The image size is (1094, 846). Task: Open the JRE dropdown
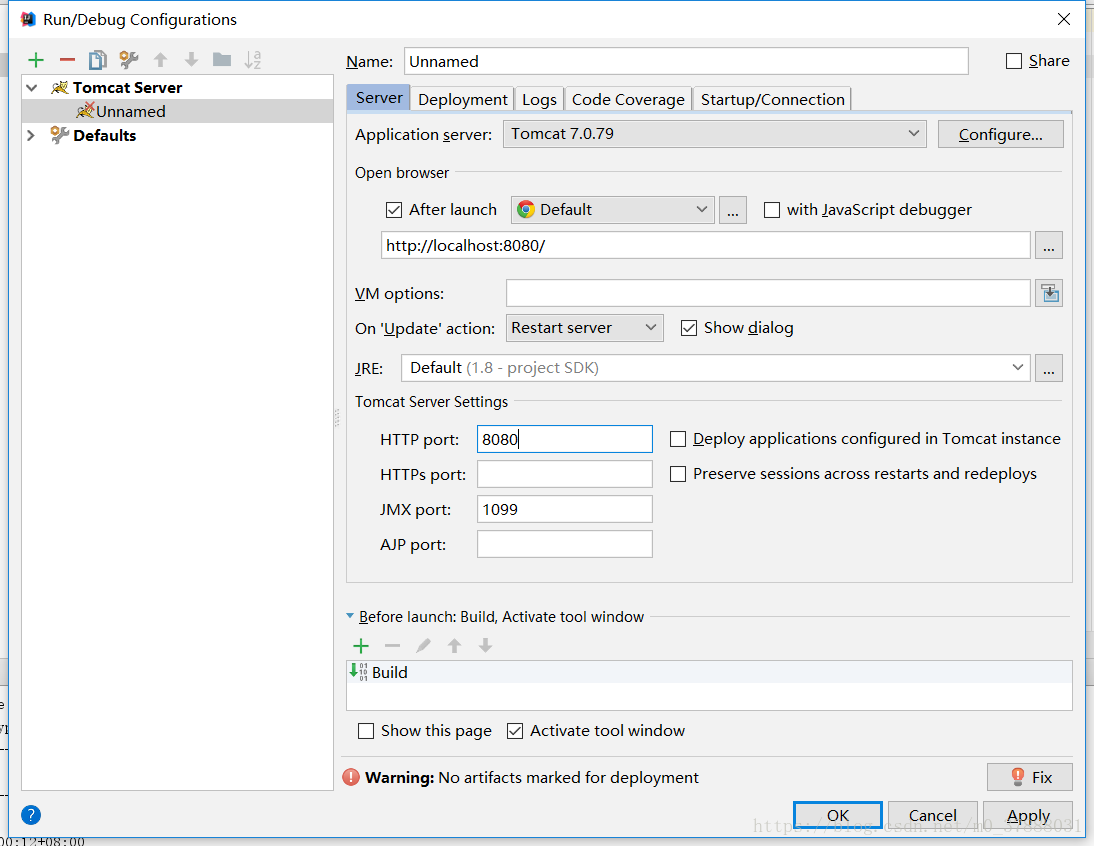(715, 368)
